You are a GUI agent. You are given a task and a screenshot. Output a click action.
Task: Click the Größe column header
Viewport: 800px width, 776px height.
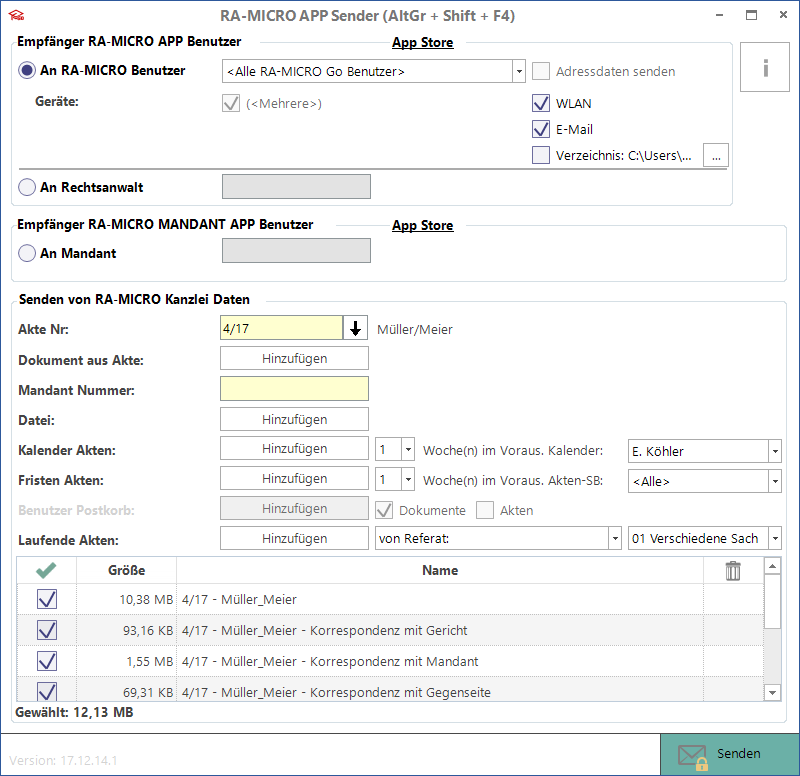pyautogui.click(x=127, y=570)
